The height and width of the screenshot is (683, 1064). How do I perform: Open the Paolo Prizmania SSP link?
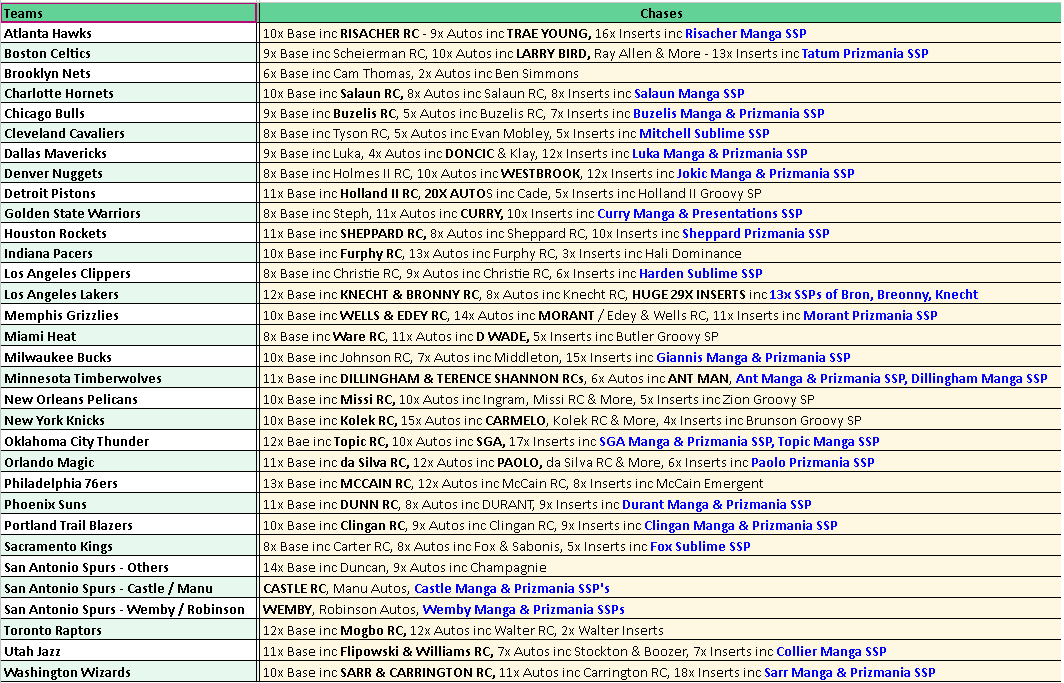coord(812,462)
